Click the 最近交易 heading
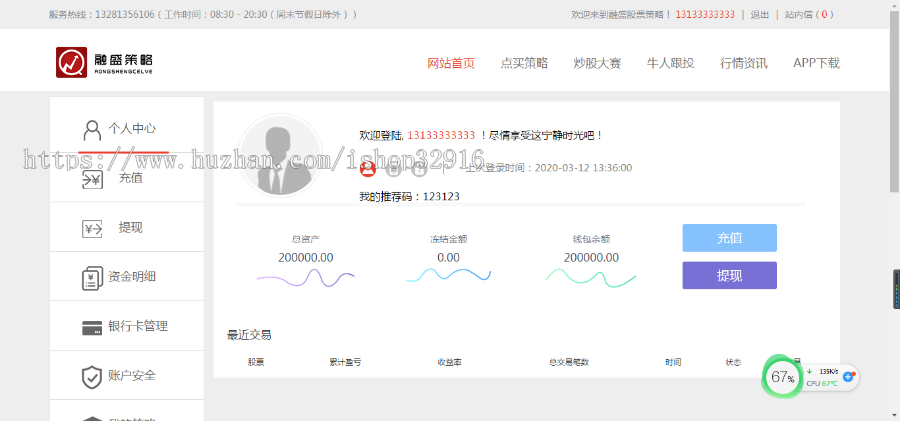The image size is (900, 421). [x=249, y=335]
